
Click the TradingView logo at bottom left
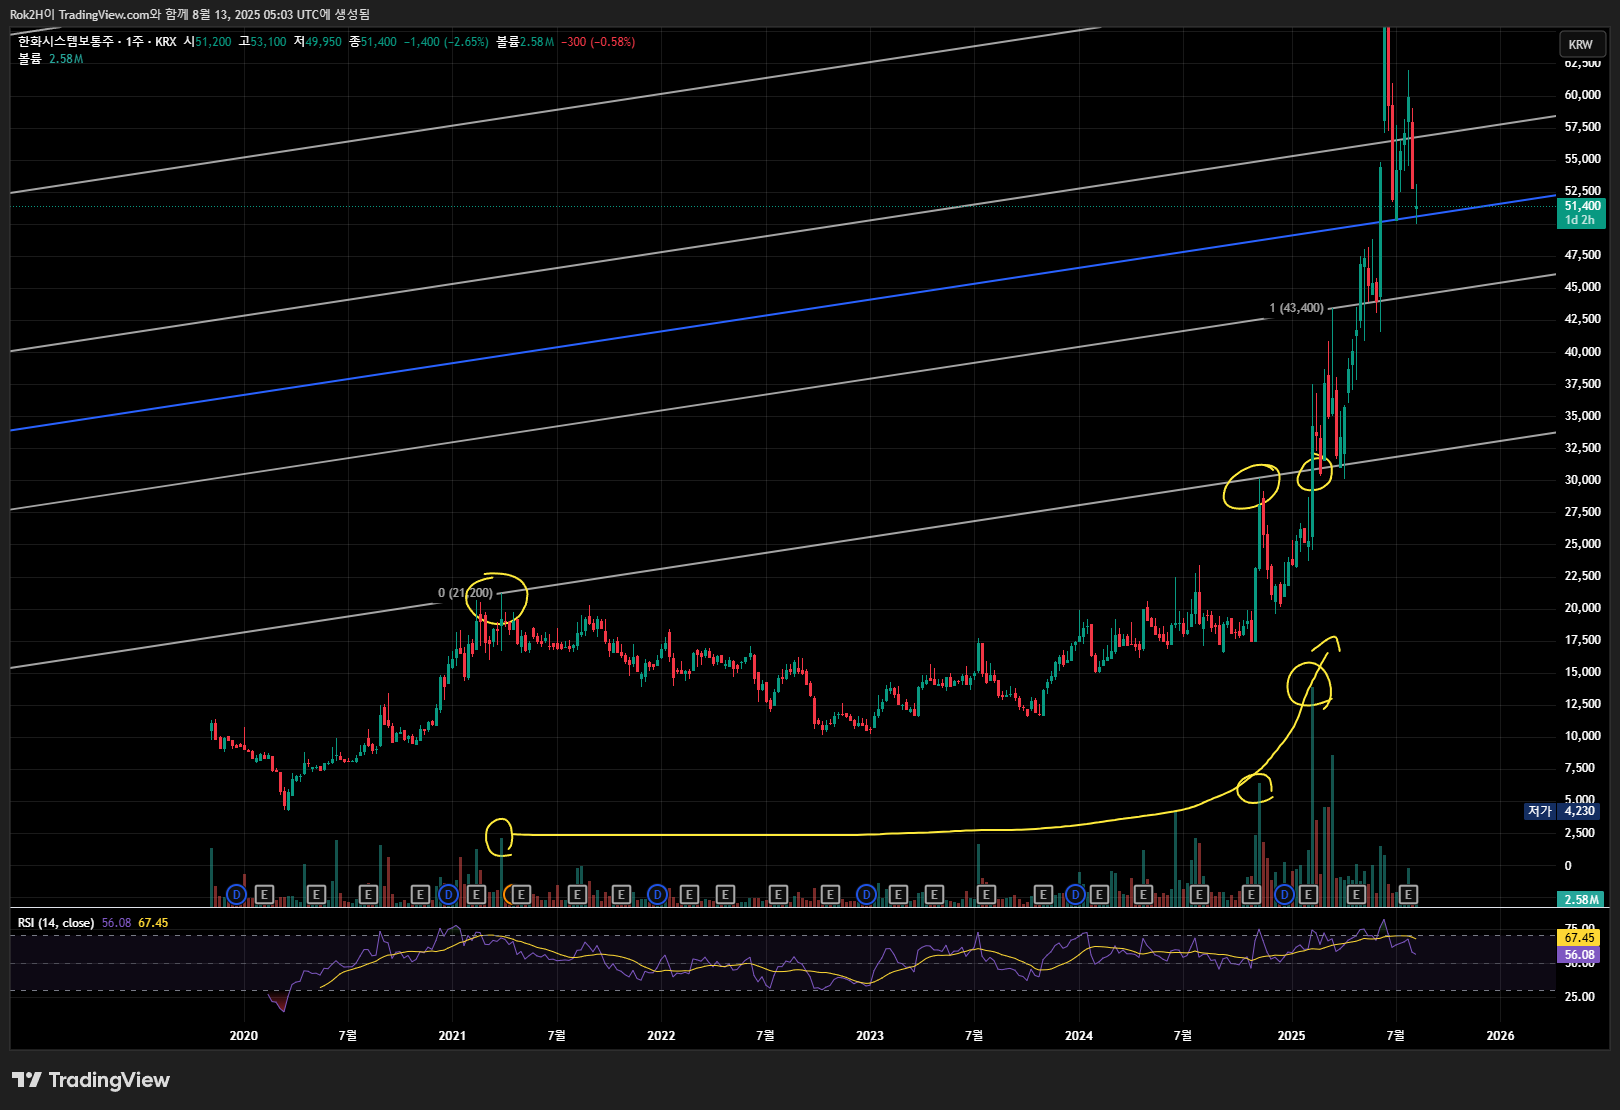(91, 1080)
